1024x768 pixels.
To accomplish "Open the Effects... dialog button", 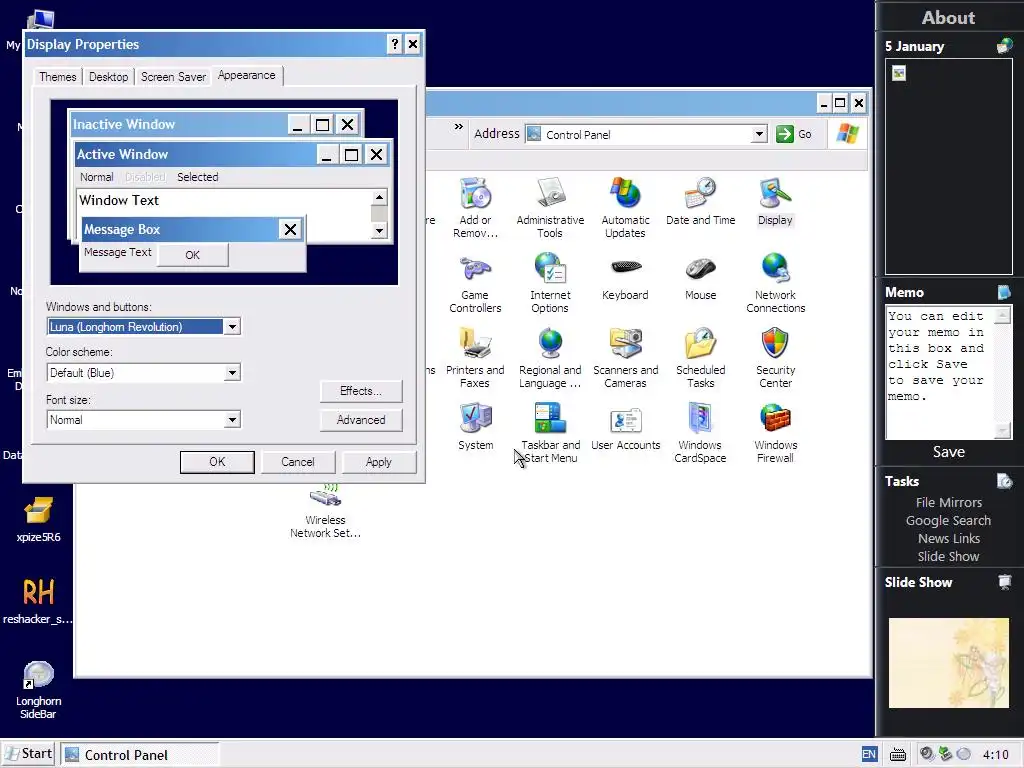I will (361, 391).
